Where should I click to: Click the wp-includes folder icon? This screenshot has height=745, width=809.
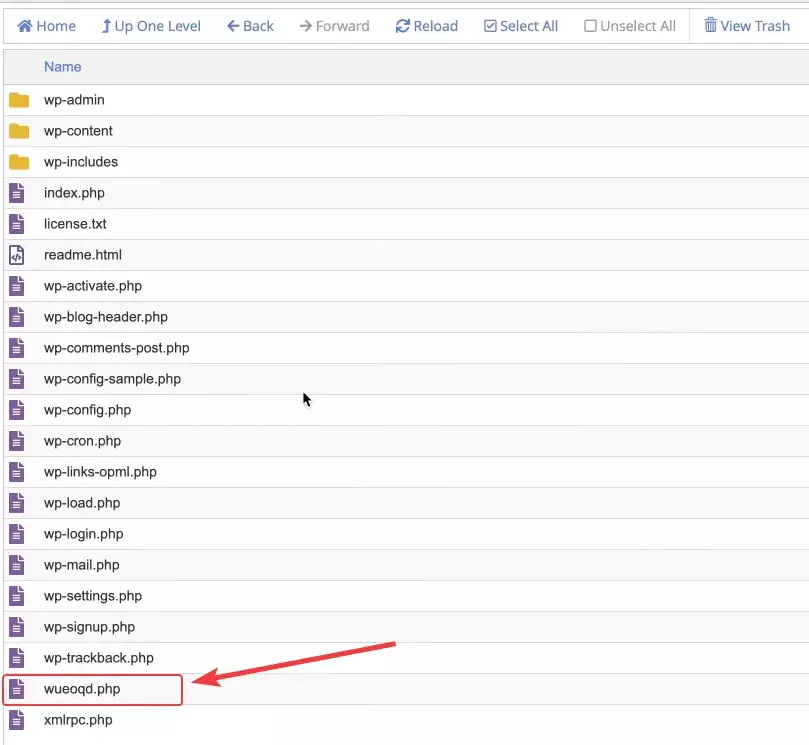click(x=19, y=162)
